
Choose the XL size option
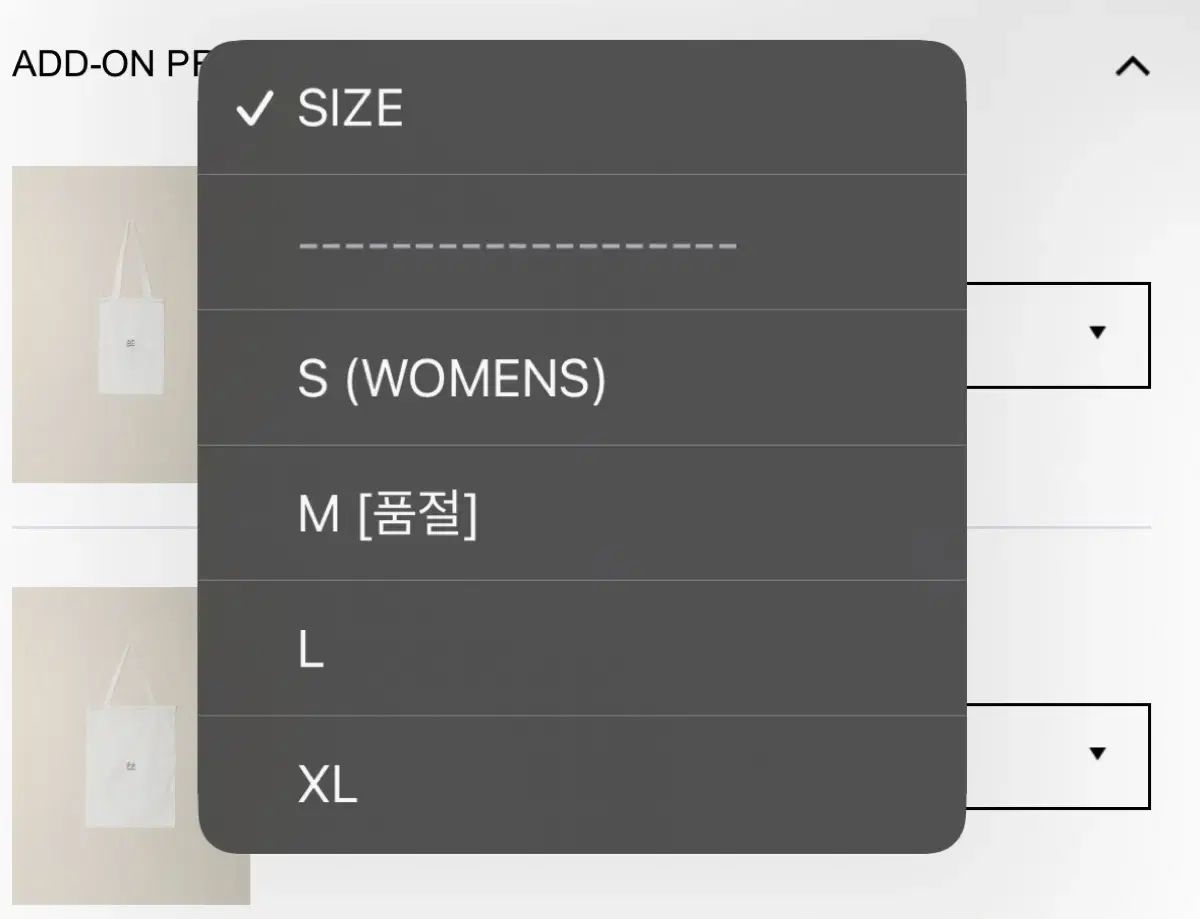click(327, 785)
